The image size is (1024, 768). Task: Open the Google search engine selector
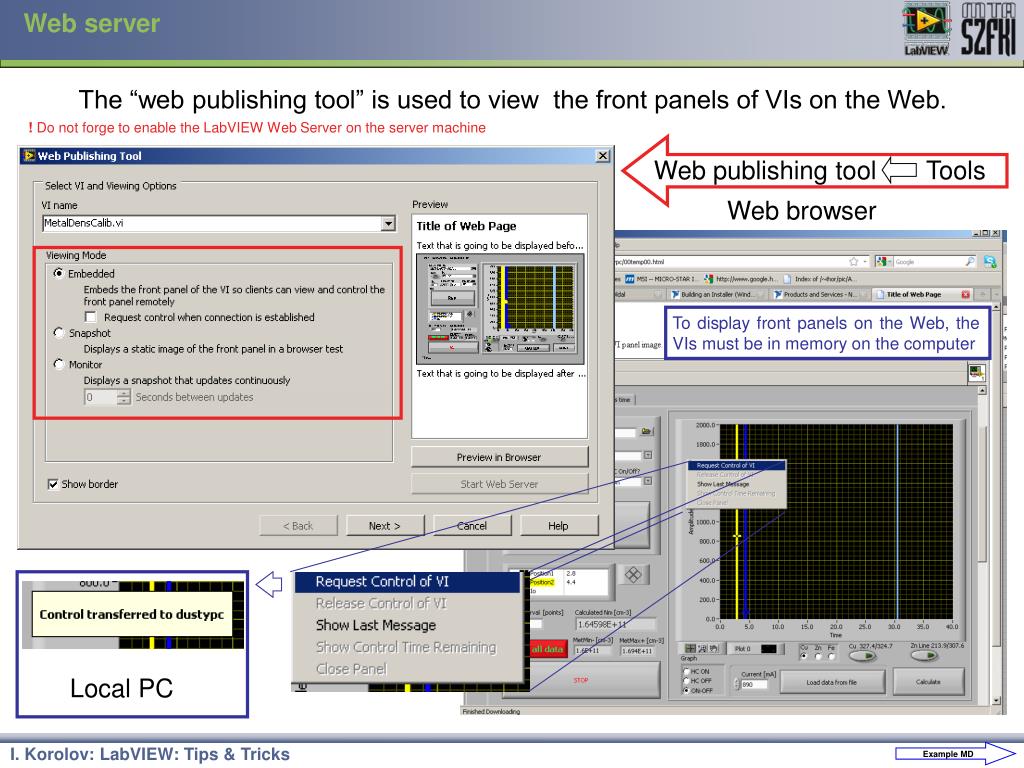[884, 261]
